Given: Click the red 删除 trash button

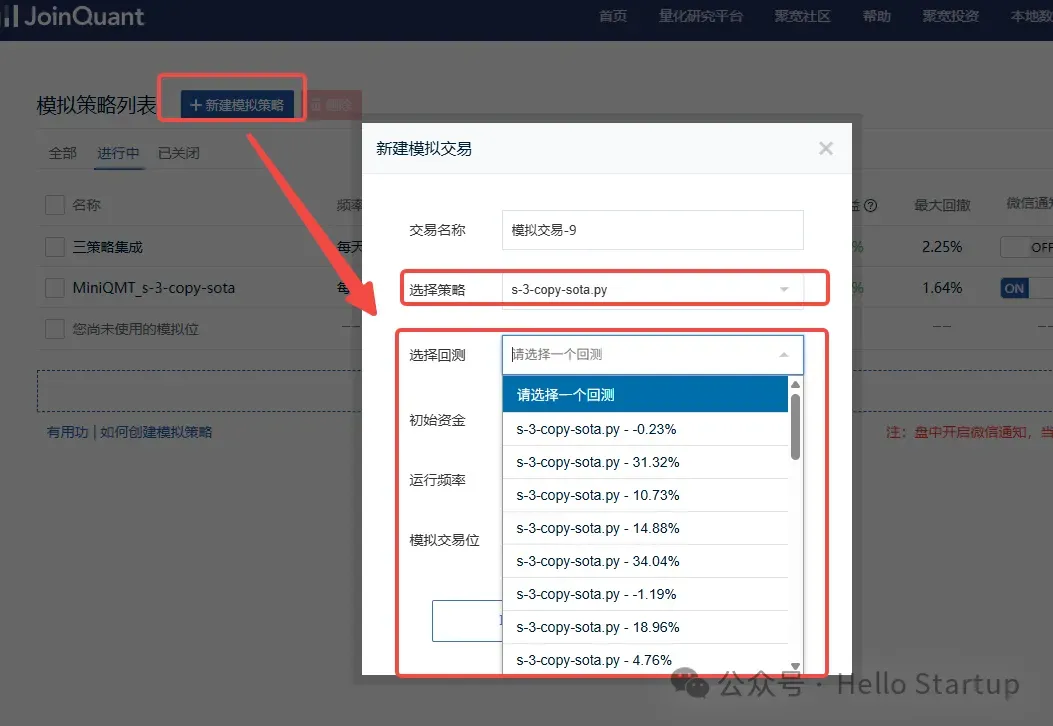Looking at the screenshot, I should (x=331, y=105).
